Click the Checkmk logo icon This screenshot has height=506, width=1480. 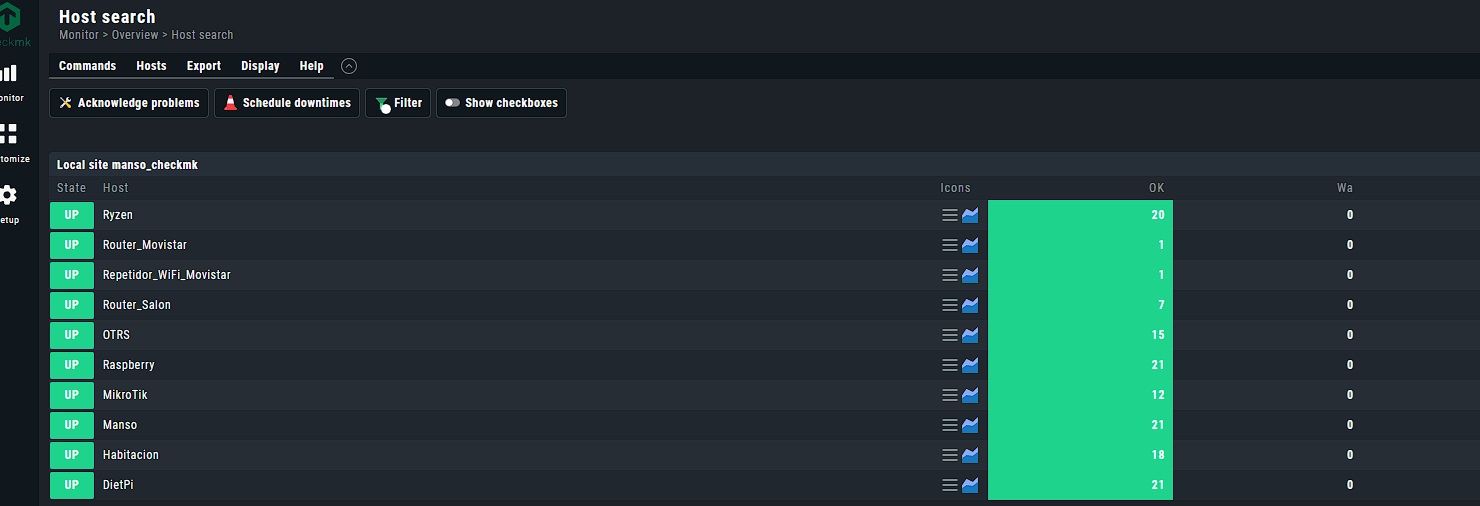10,20
